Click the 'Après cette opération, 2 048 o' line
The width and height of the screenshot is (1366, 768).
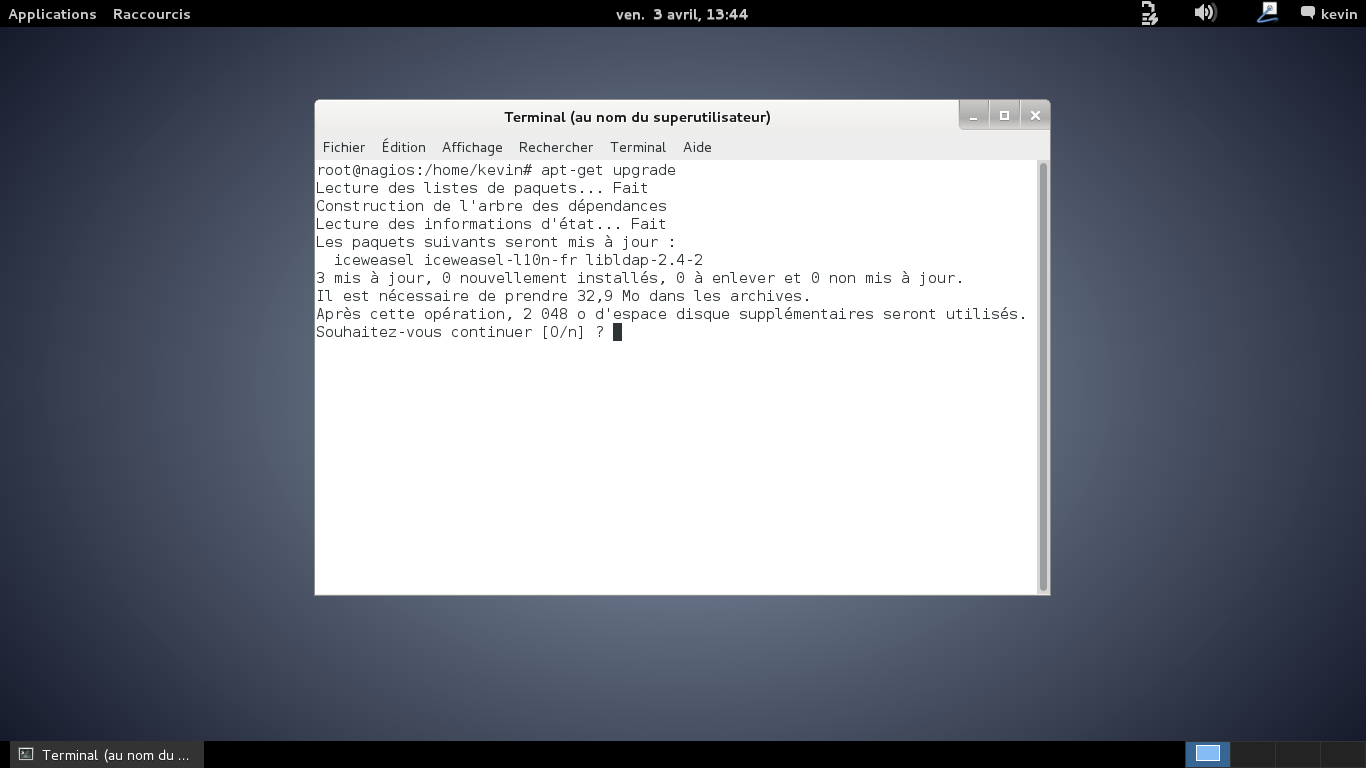[671, 314]
